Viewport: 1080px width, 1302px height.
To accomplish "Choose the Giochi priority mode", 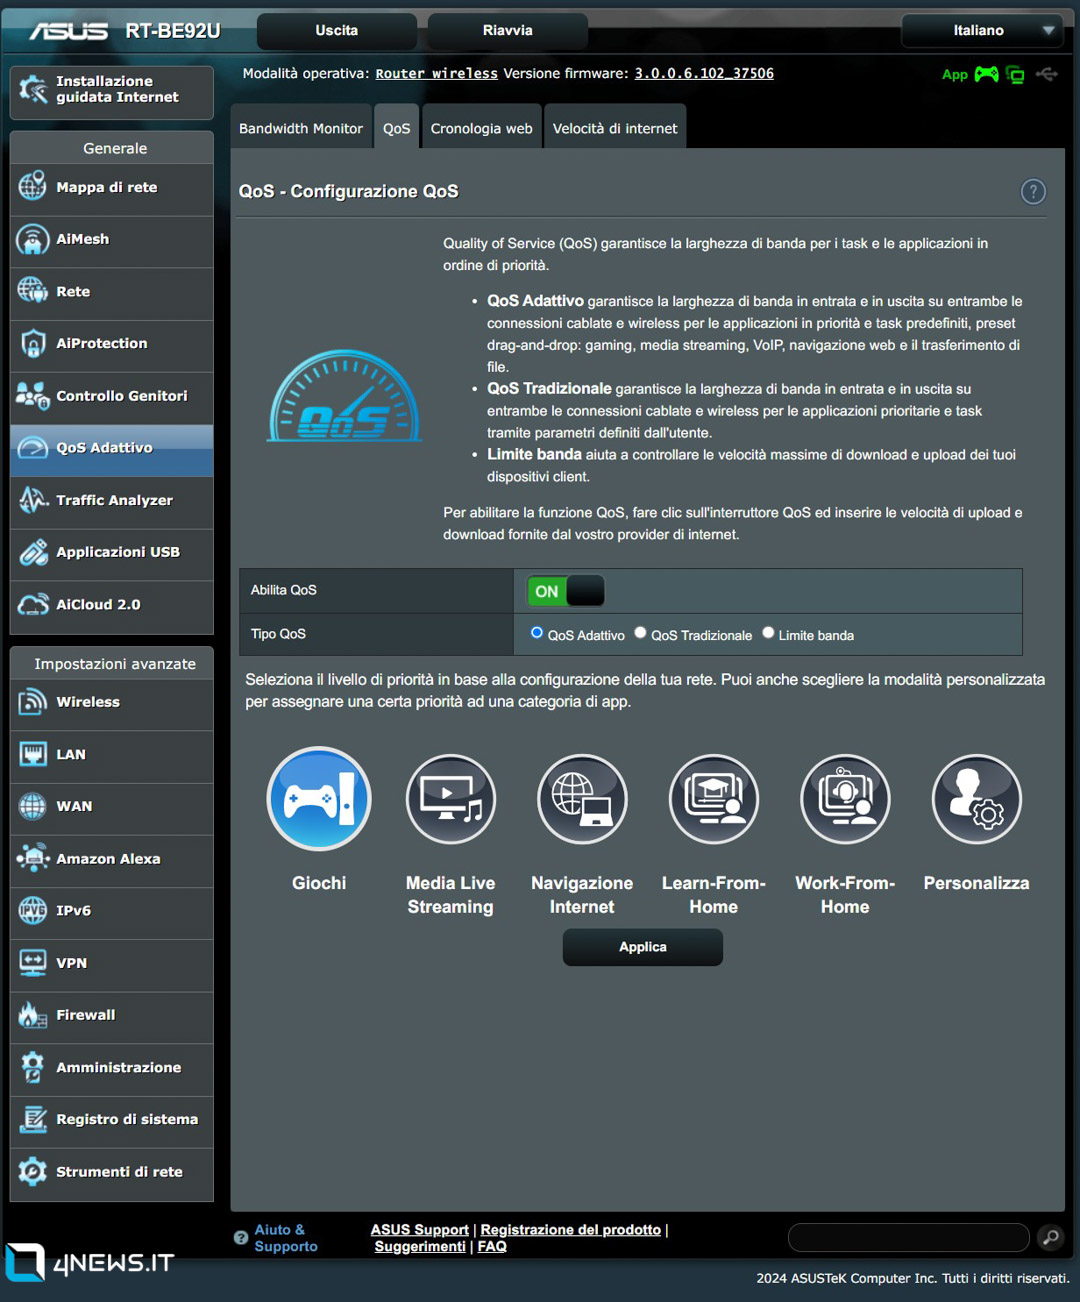I will click(319, 799).
